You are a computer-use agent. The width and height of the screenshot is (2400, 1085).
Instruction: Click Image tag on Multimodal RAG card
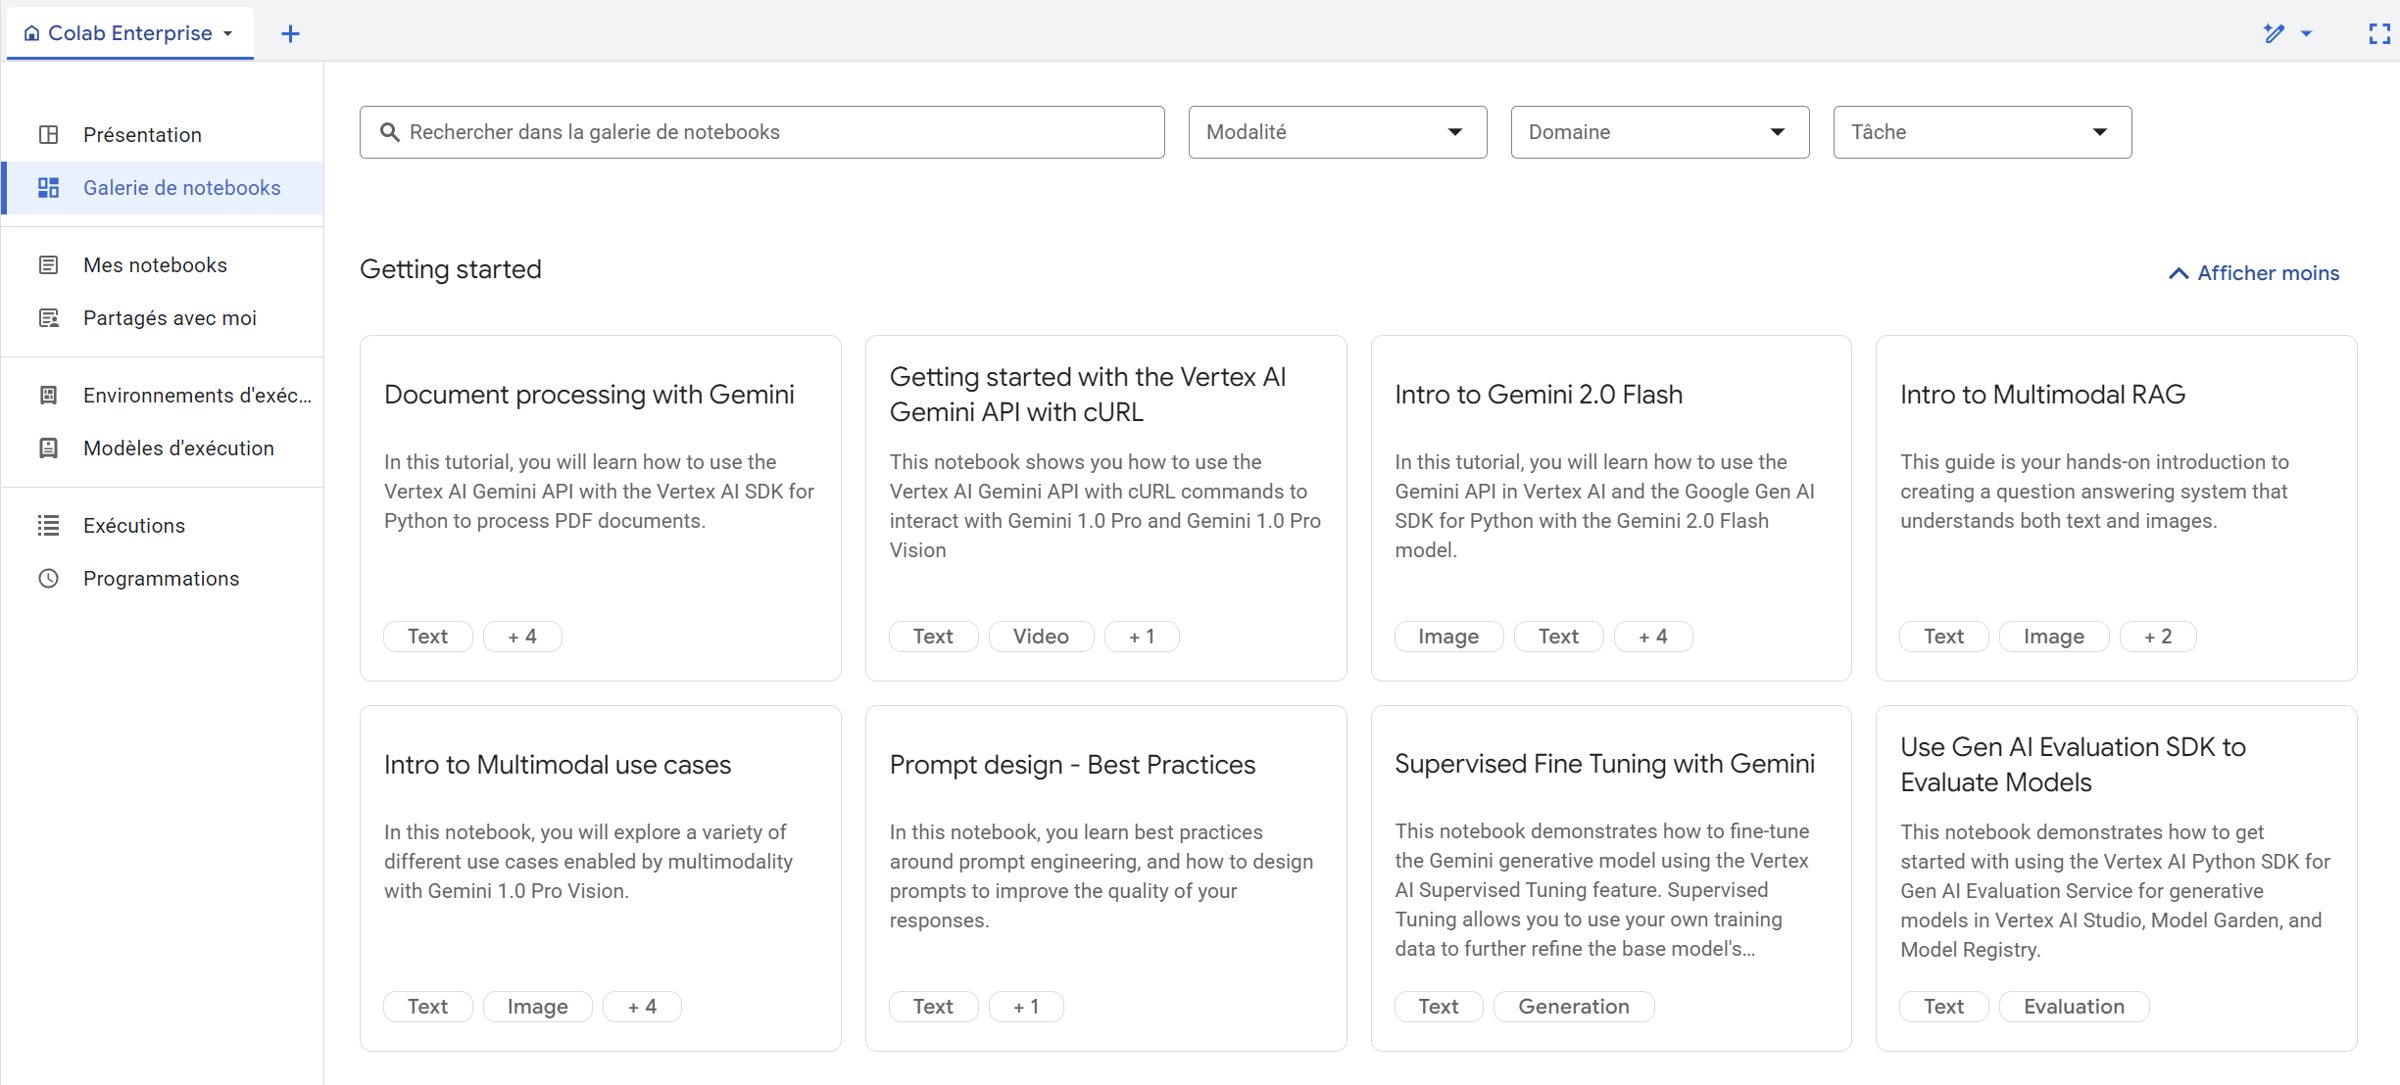click(2054, 636)
